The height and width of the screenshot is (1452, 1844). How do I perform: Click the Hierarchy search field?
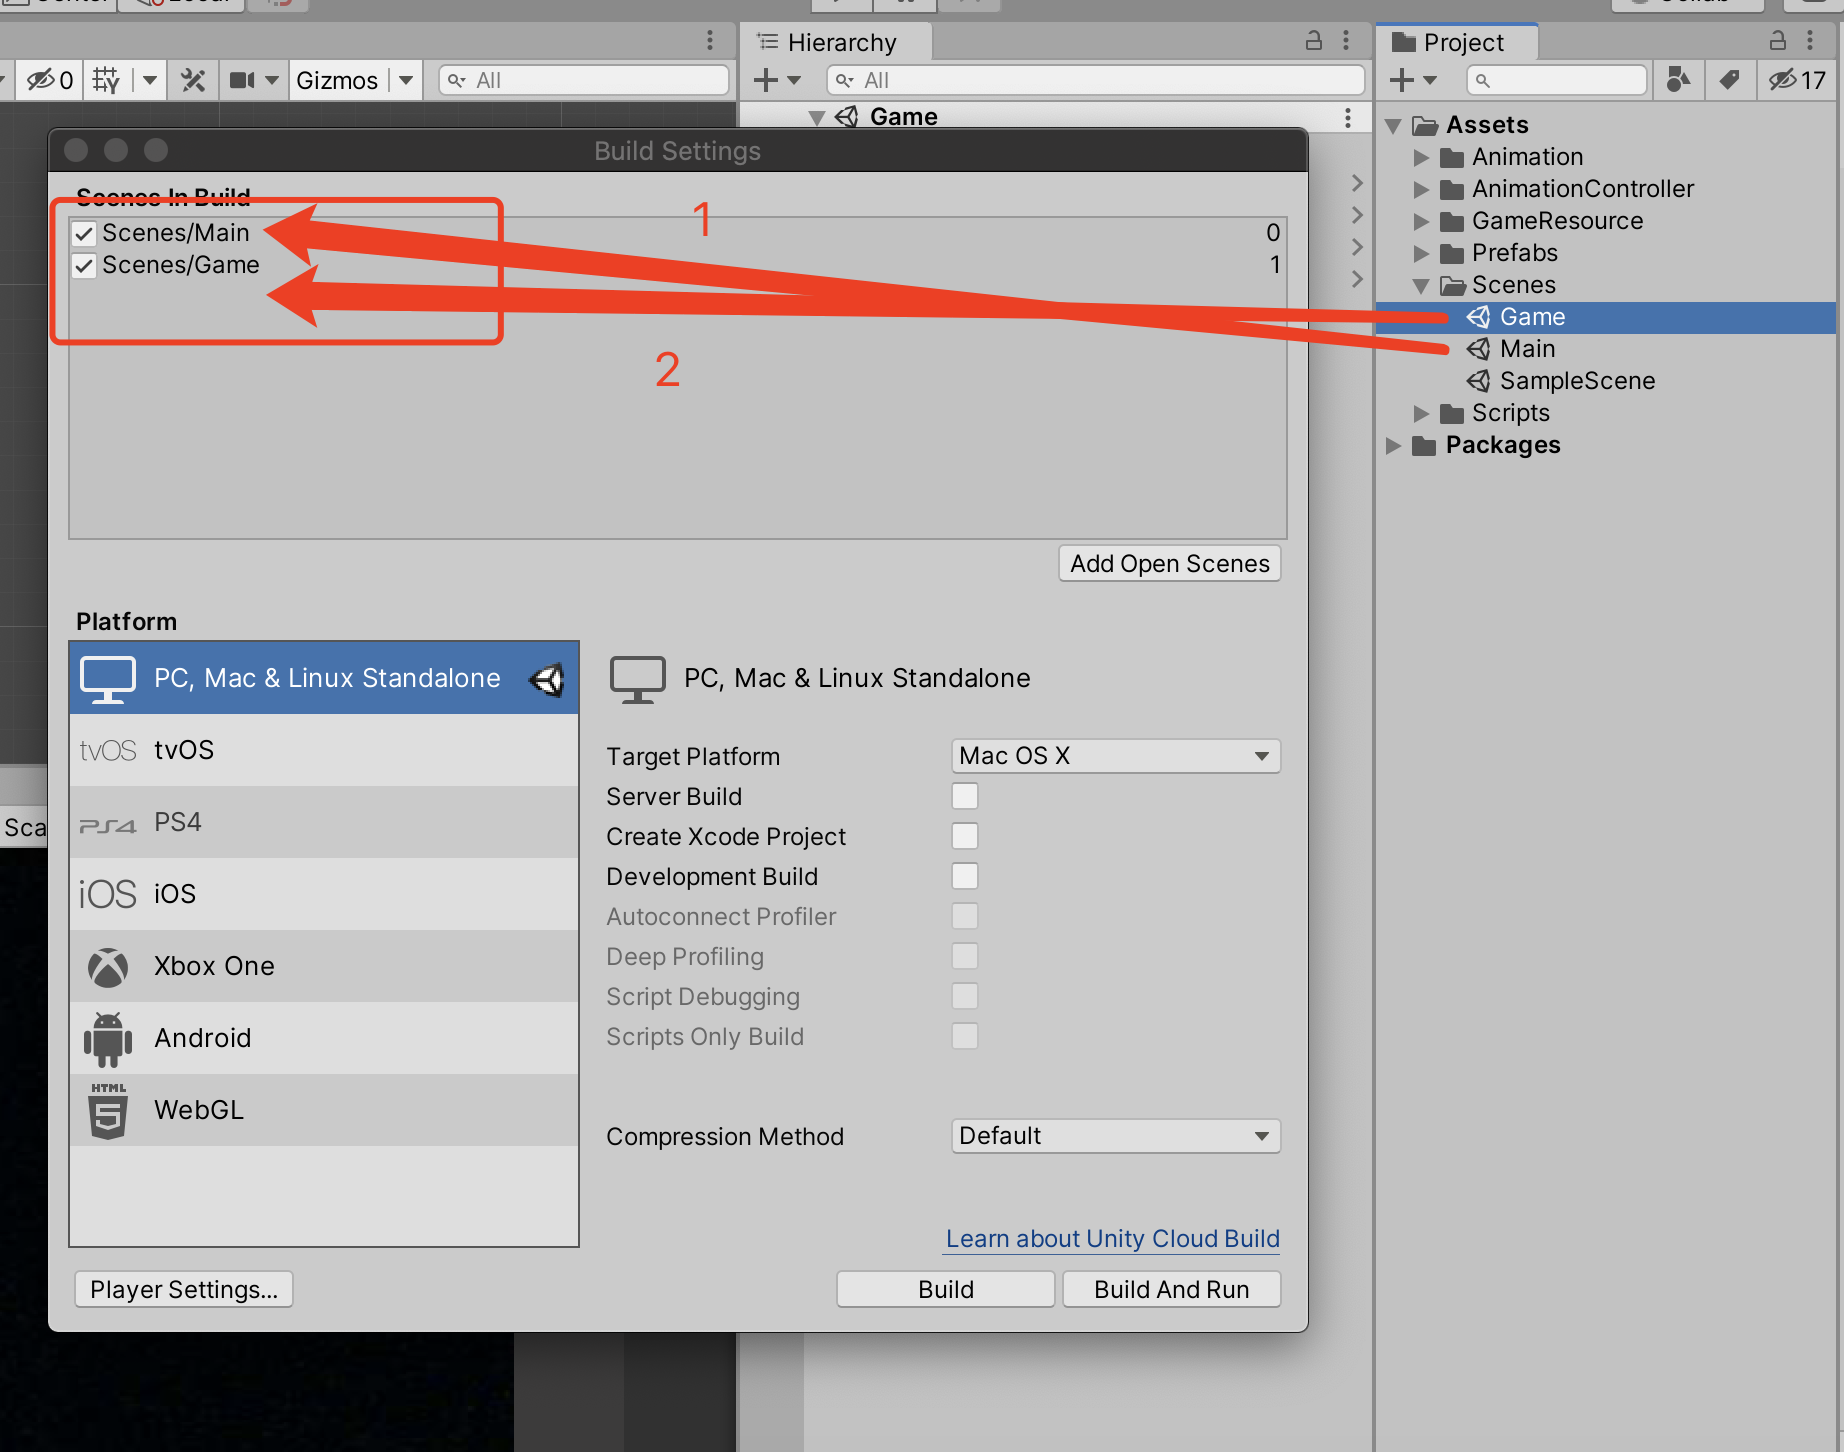(1096, 80)
